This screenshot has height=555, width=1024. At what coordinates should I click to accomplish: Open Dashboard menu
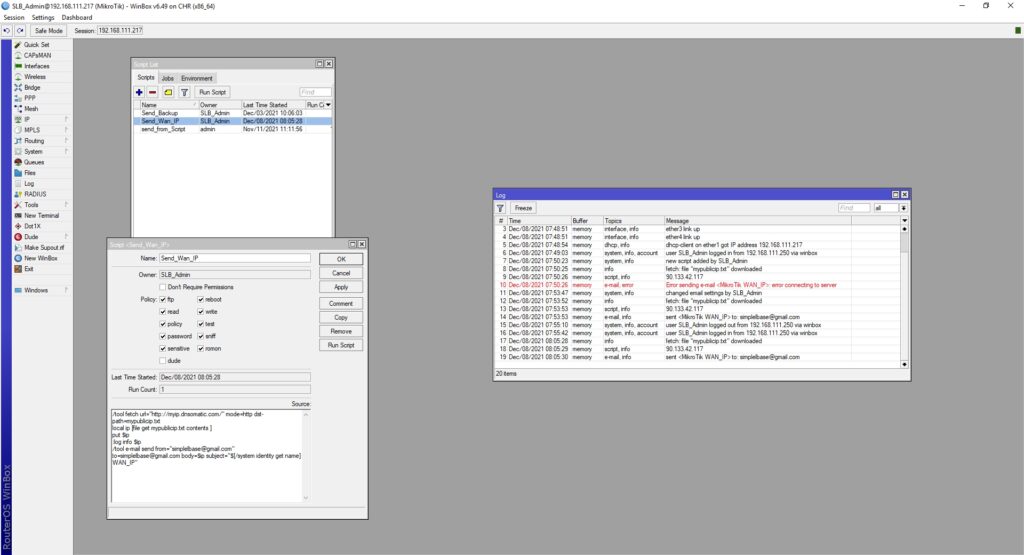[x=77, y=18]
